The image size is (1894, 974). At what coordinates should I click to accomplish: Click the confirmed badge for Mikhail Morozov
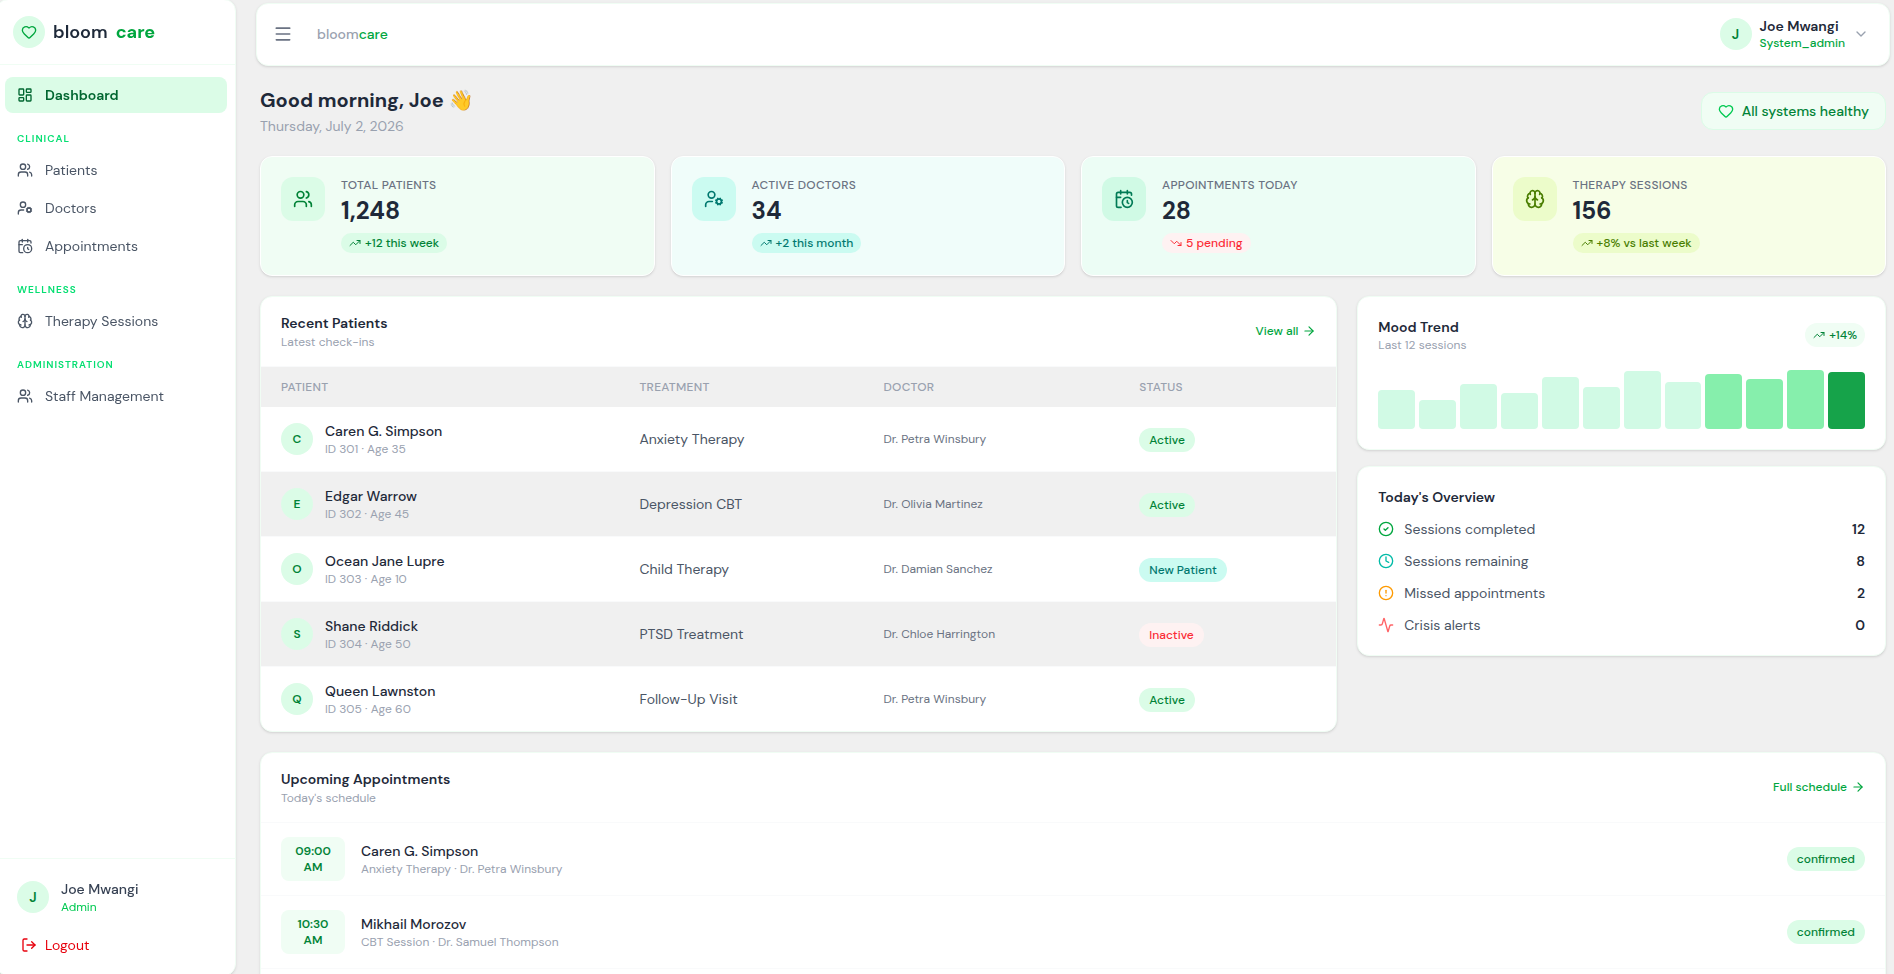coord(1825,932)
